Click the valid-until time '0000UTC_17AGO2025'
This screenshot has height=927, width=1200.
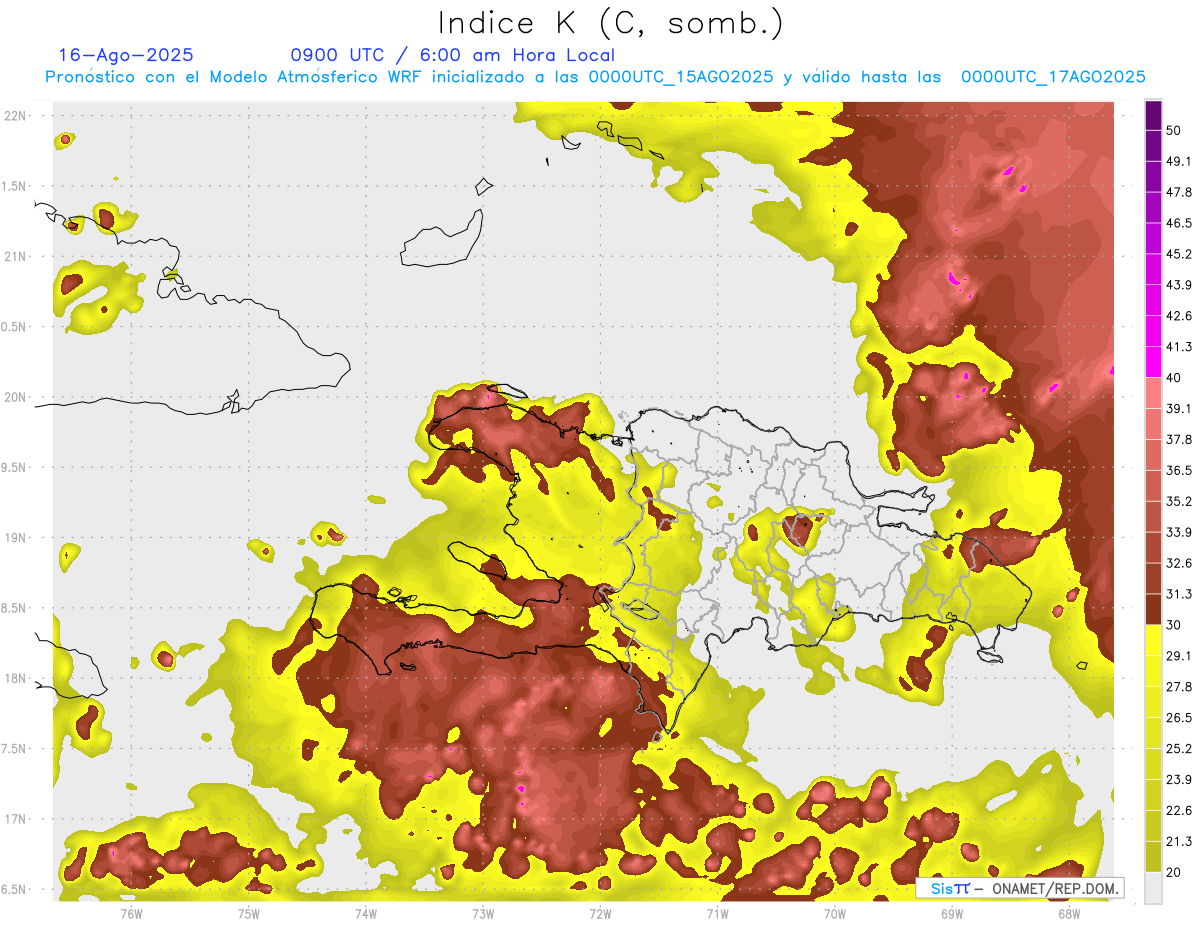(1053, 77)
